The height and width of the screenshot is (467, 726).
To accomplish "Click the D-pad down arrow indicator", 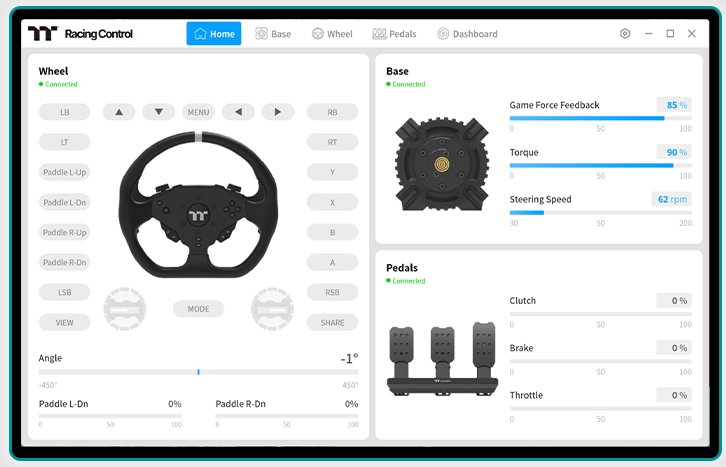I will coord(159,112).
